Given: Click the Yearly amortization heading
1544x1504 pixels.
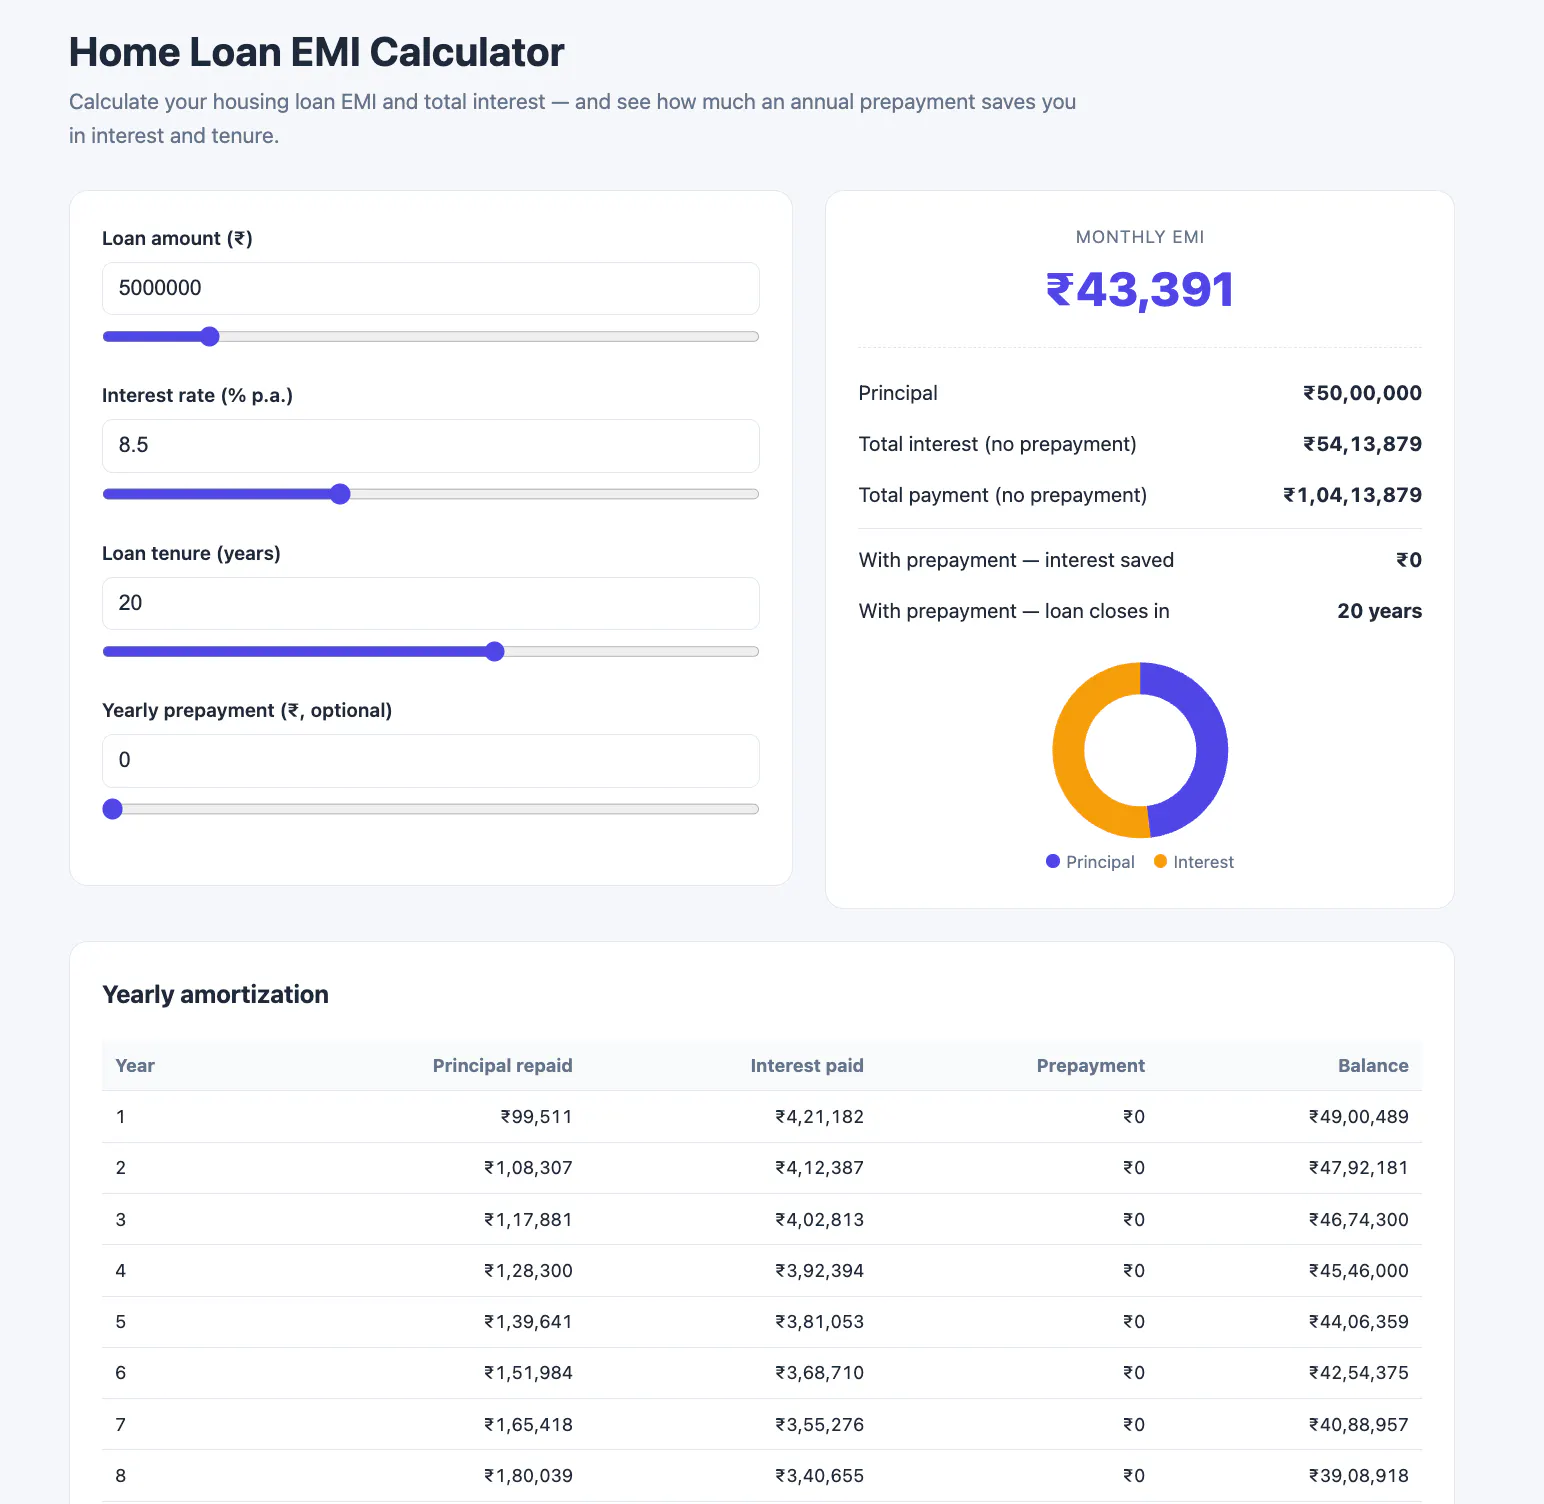Looking at the screenshot, I should pos(215,995).
